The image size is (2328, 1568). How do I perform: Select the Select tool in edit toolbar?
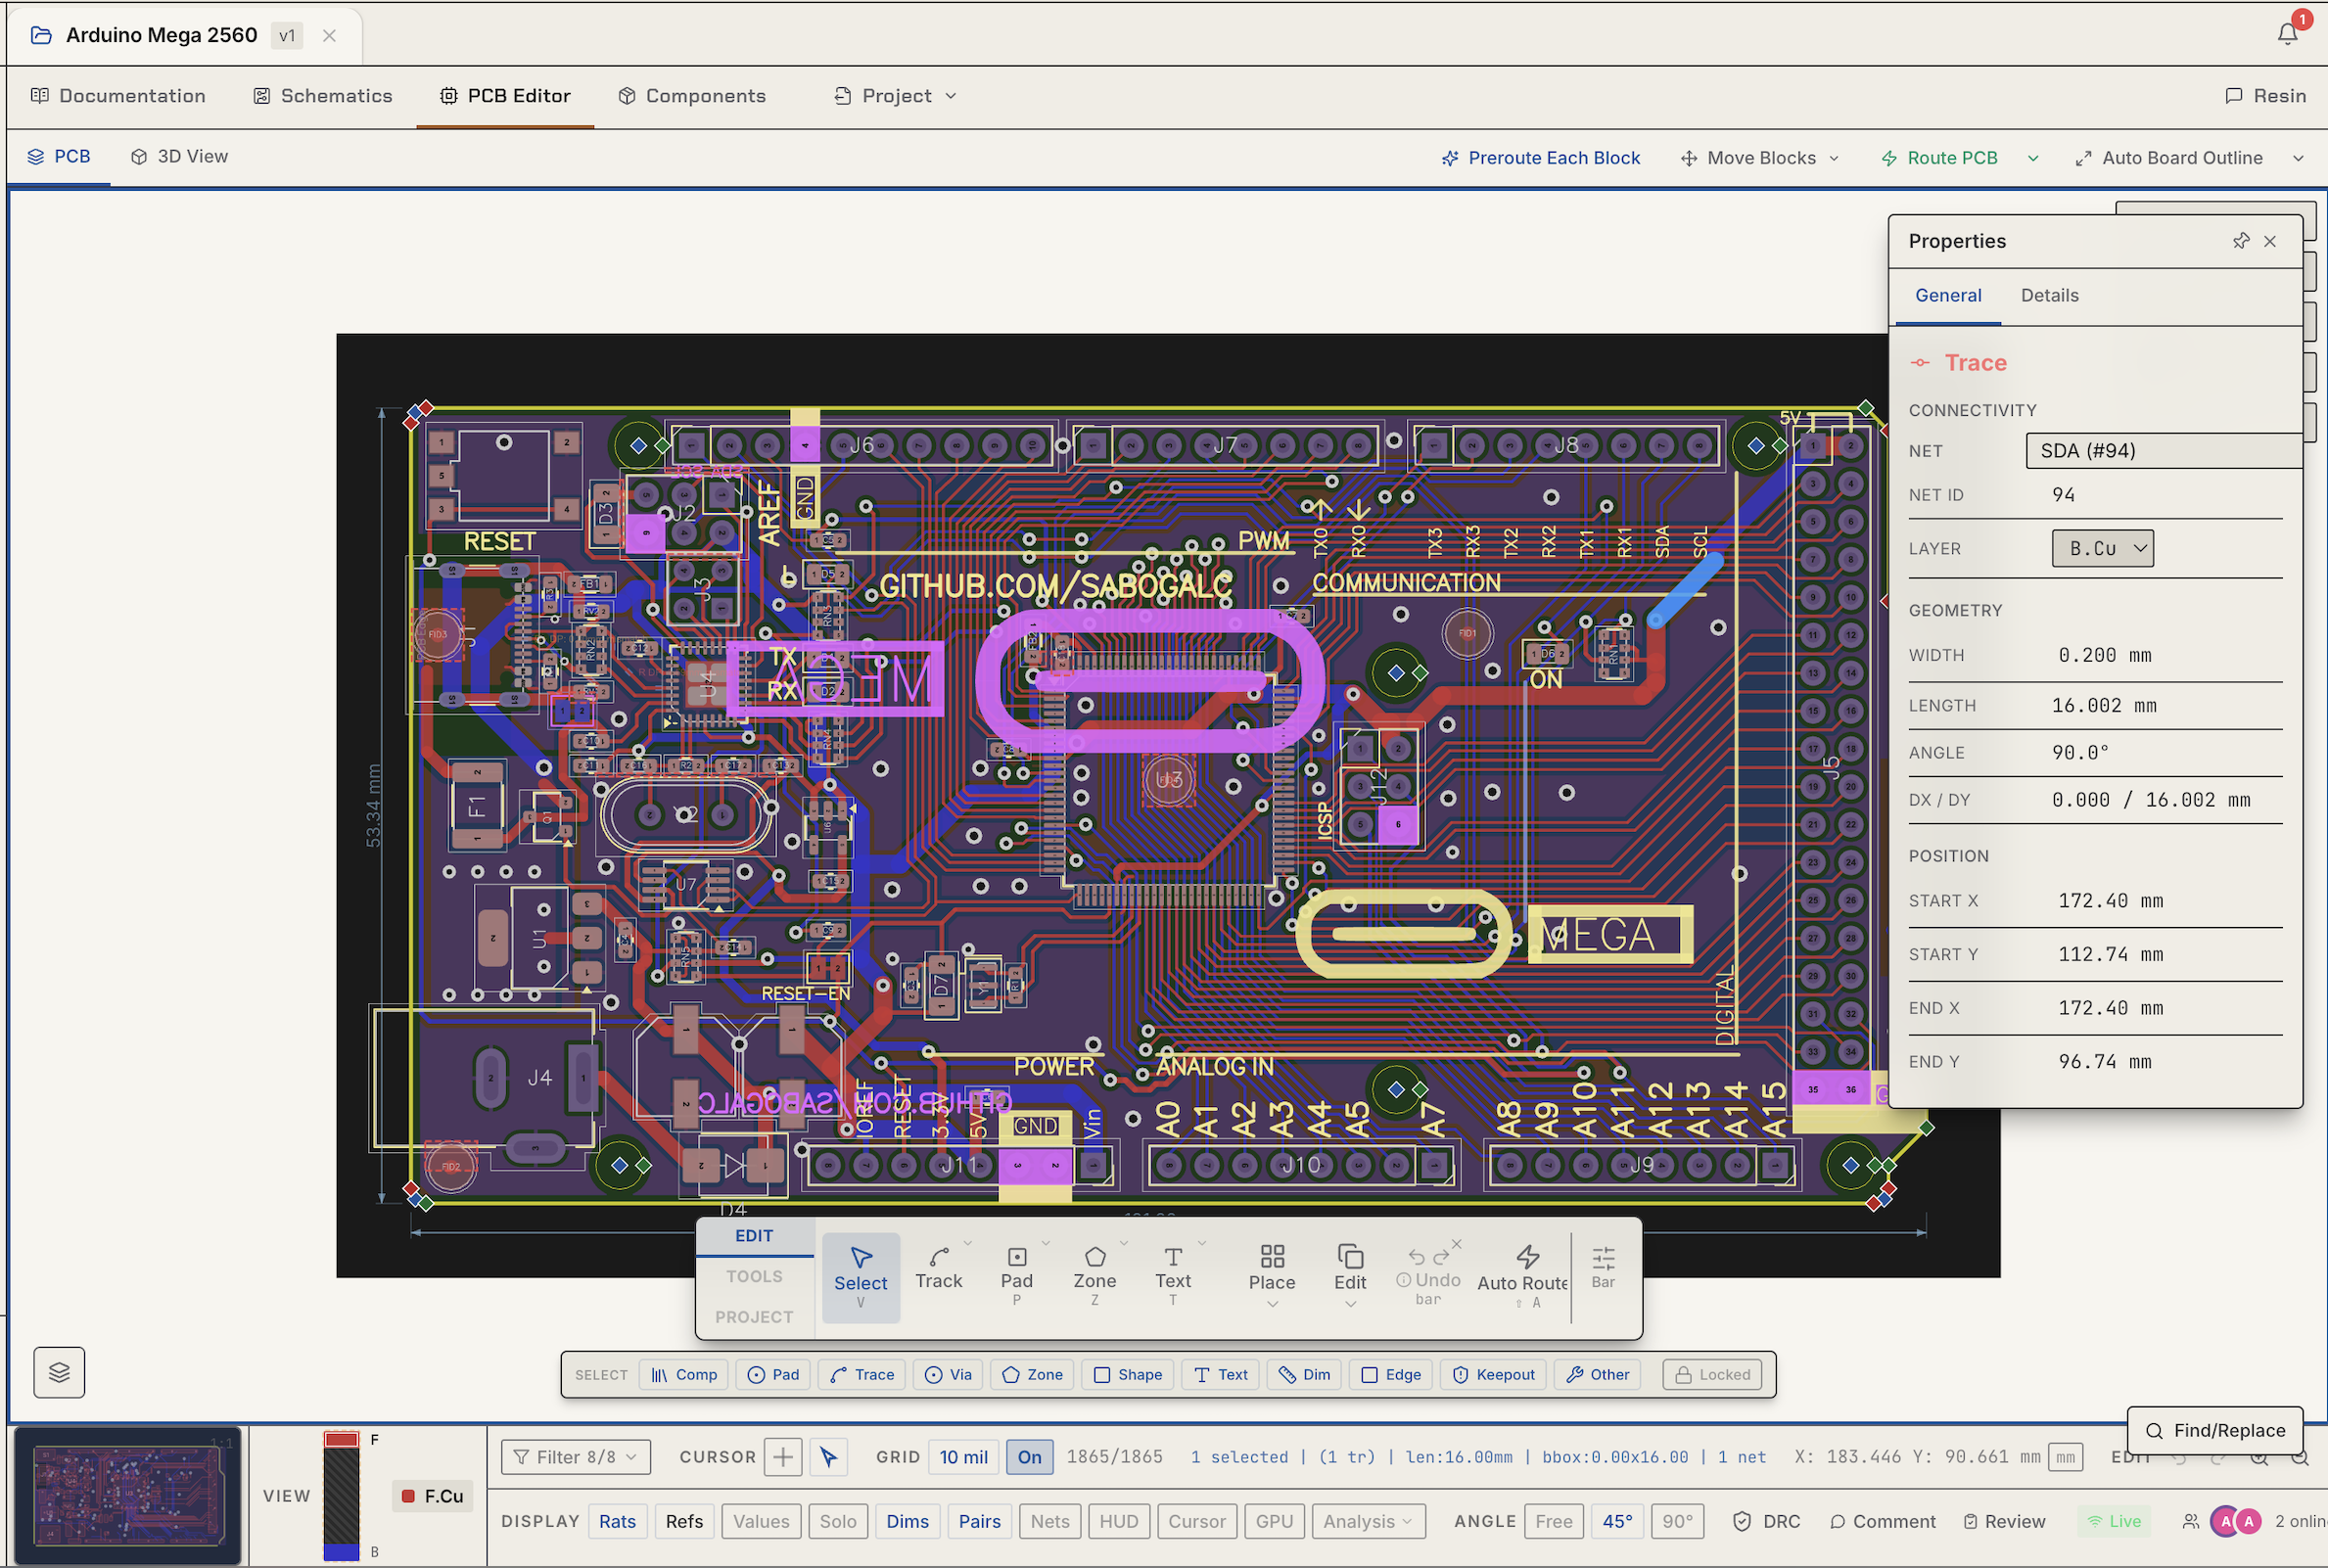coord(860,1278)
